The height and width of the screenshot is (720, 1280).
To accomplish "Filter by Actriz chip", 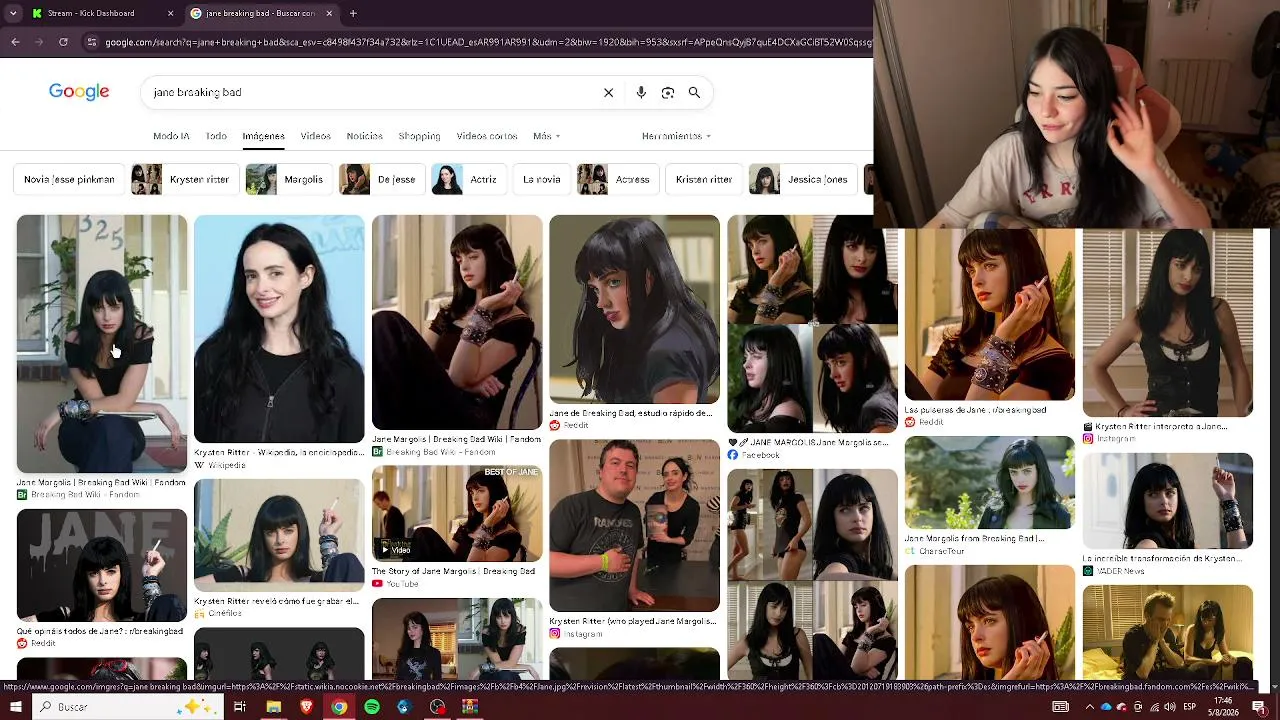I will [469, 180].
